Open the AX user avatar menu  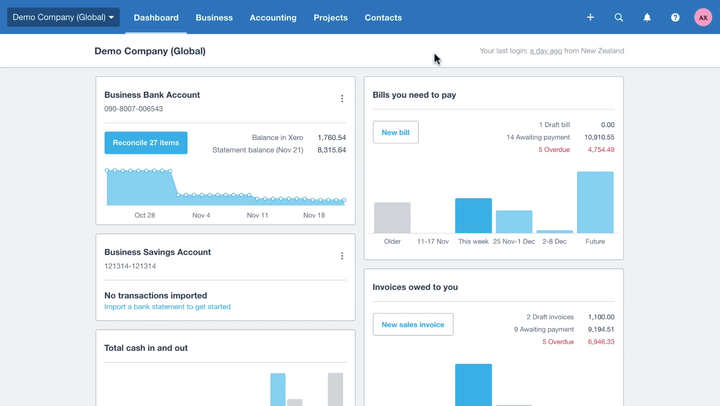[703, 17]
